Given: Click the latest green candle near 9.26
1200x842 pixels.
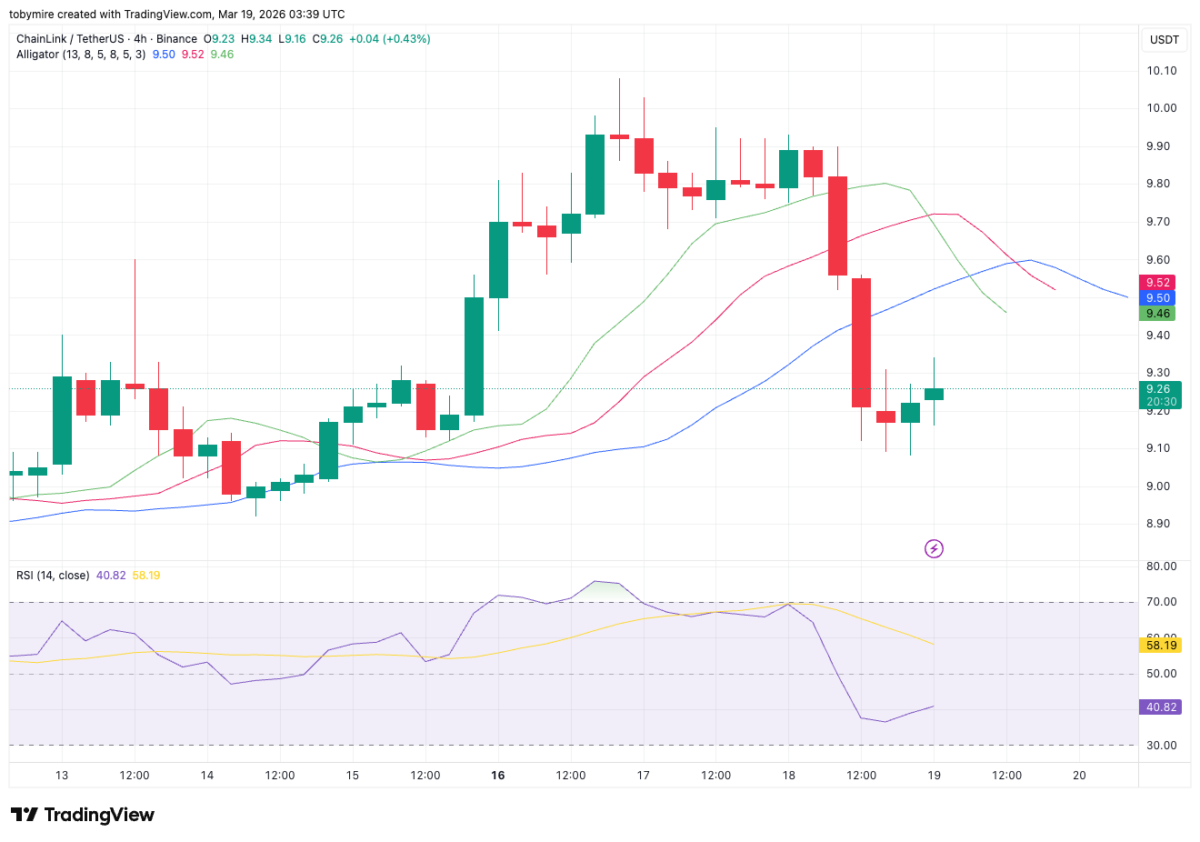Looking at the screenshot, I should [934, 393].
